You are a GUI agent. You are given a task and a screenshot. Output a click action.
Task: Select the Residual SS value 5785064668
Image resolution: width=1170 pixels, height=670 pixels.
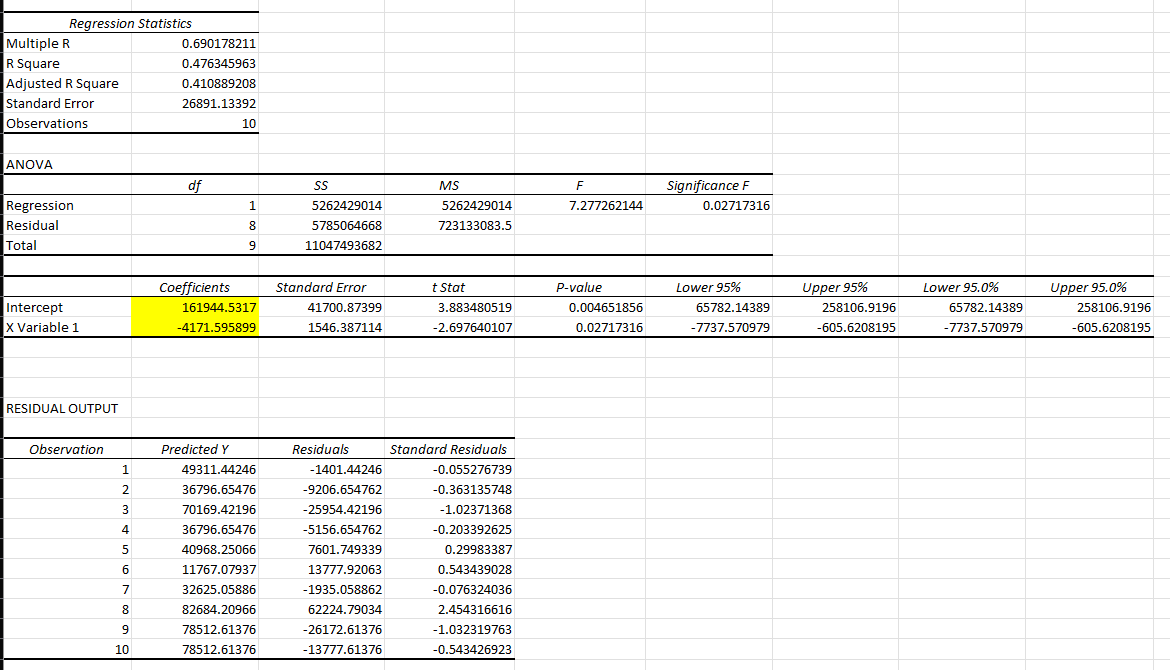[324, 225]
